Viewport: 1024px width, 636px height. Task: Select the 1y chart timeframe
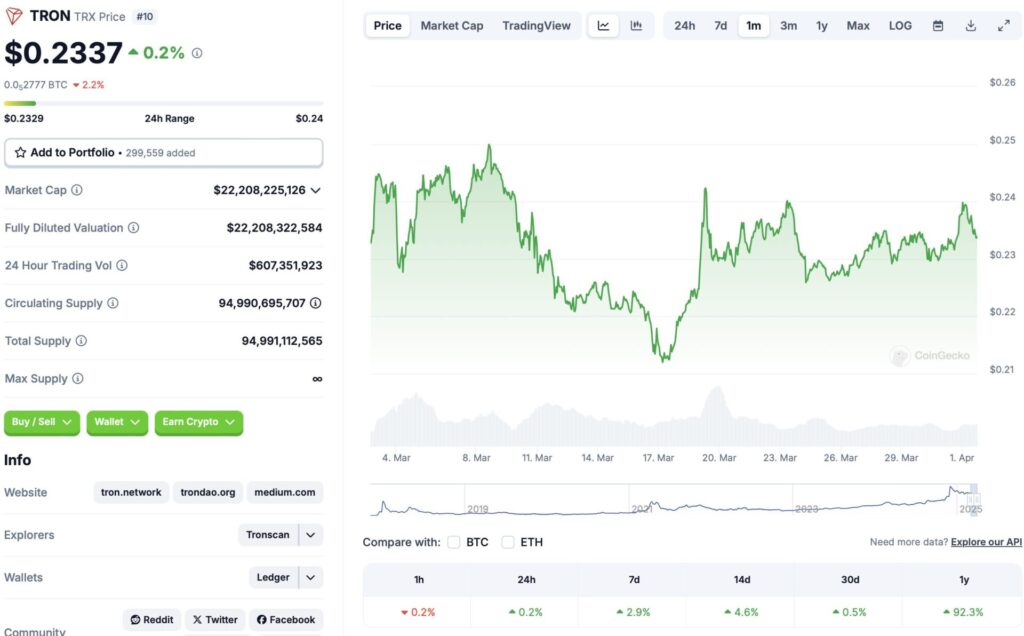click(x=822, y=25)
